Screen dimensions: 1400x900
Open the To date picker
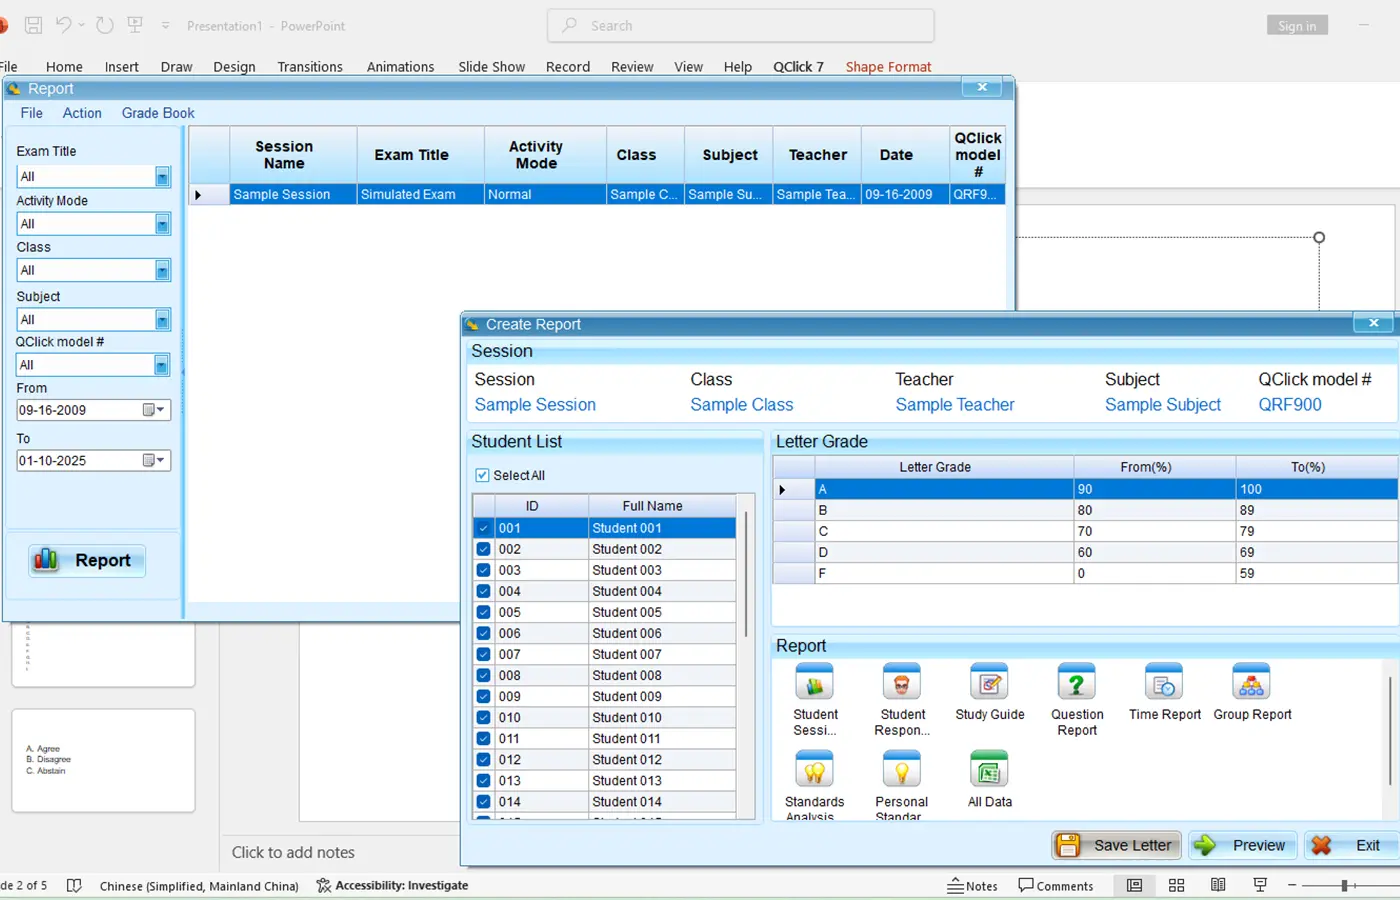153,460
